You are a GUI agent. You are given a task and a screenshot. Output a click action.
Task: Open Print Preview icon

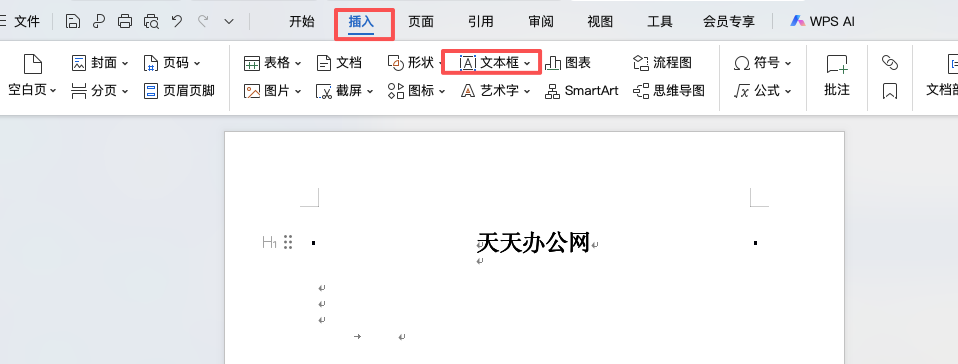151,22
